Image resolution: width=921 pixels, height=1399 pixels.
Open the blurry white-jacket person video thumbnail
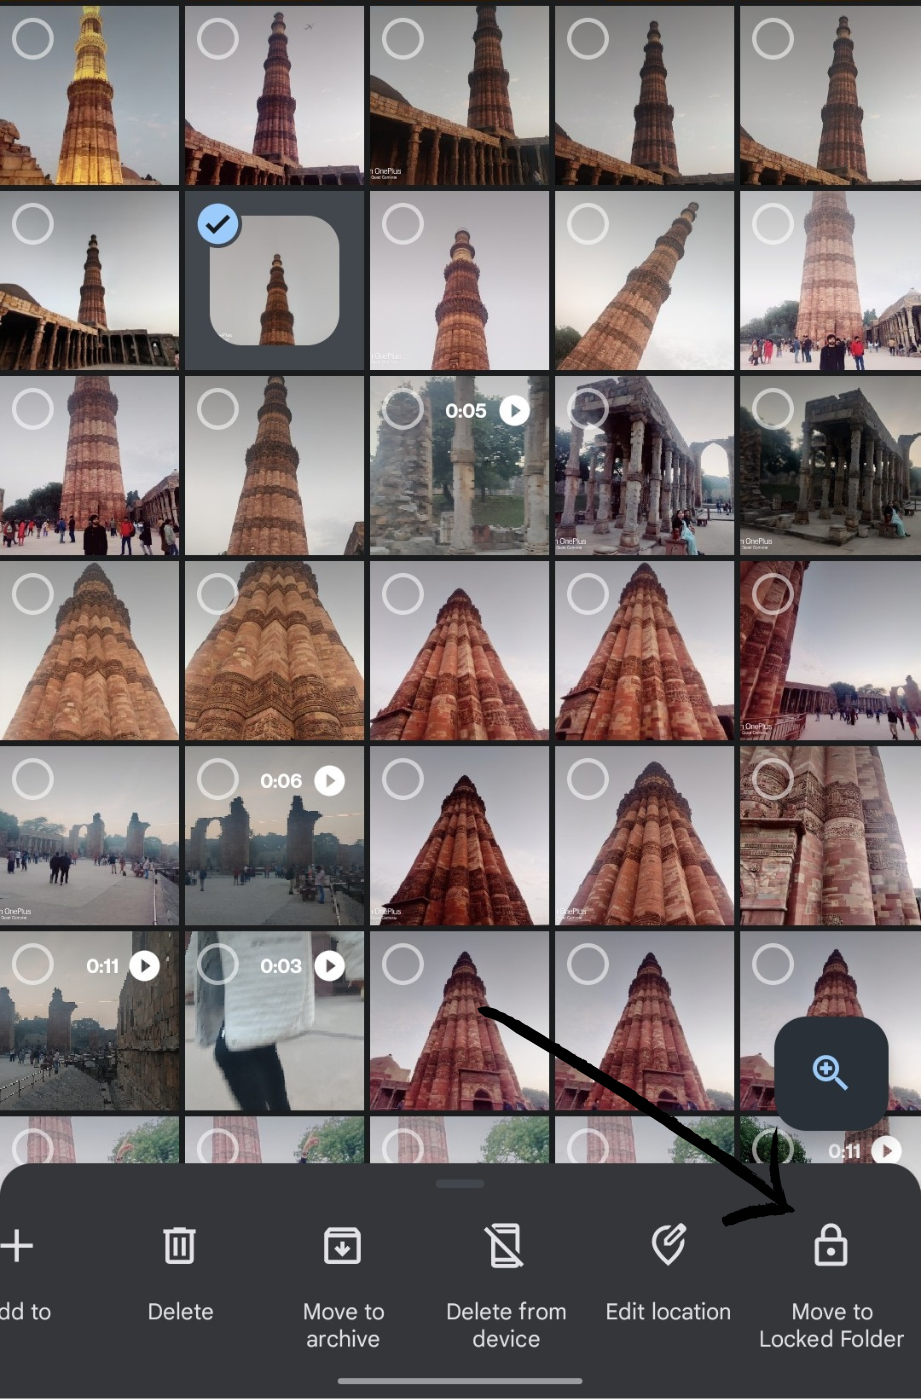[274, 1021]
